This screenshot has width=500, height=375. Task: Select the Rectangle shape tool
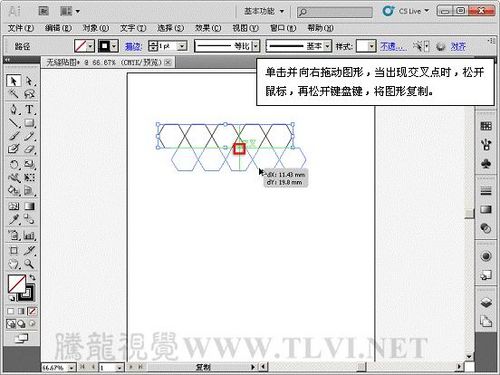click(x=29, y=123)
